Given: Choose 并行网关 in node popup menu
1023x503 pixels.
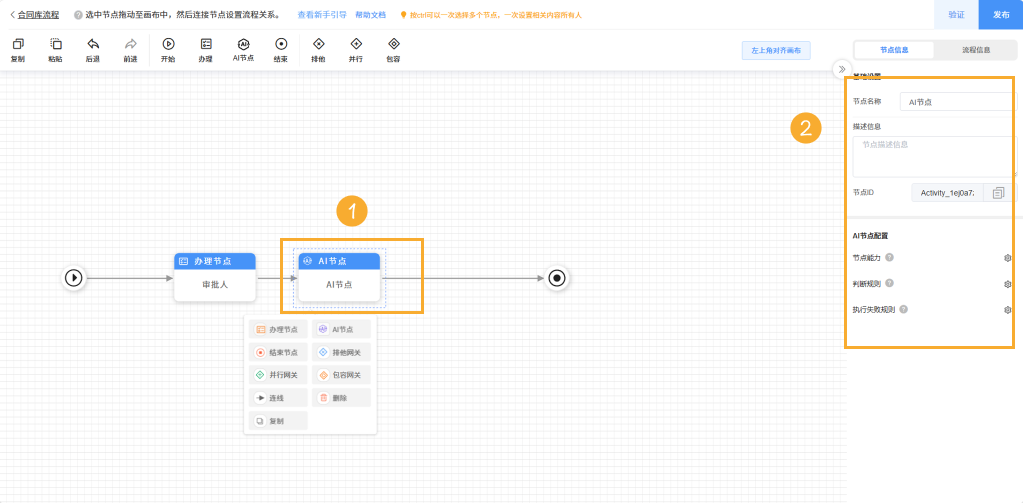Looking at the screenshot, I should tap(278, 375).
